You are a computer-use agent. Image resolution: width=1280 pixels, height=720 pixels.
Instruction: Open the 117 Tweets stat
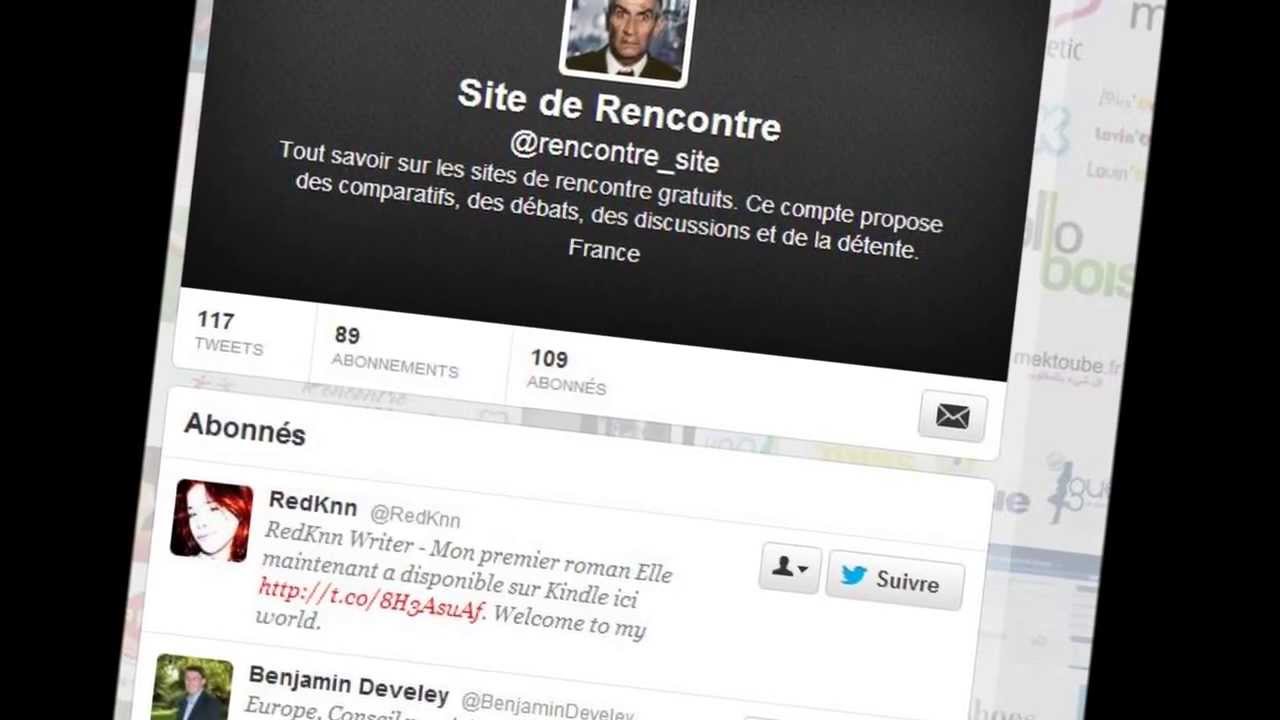(229, 332)
